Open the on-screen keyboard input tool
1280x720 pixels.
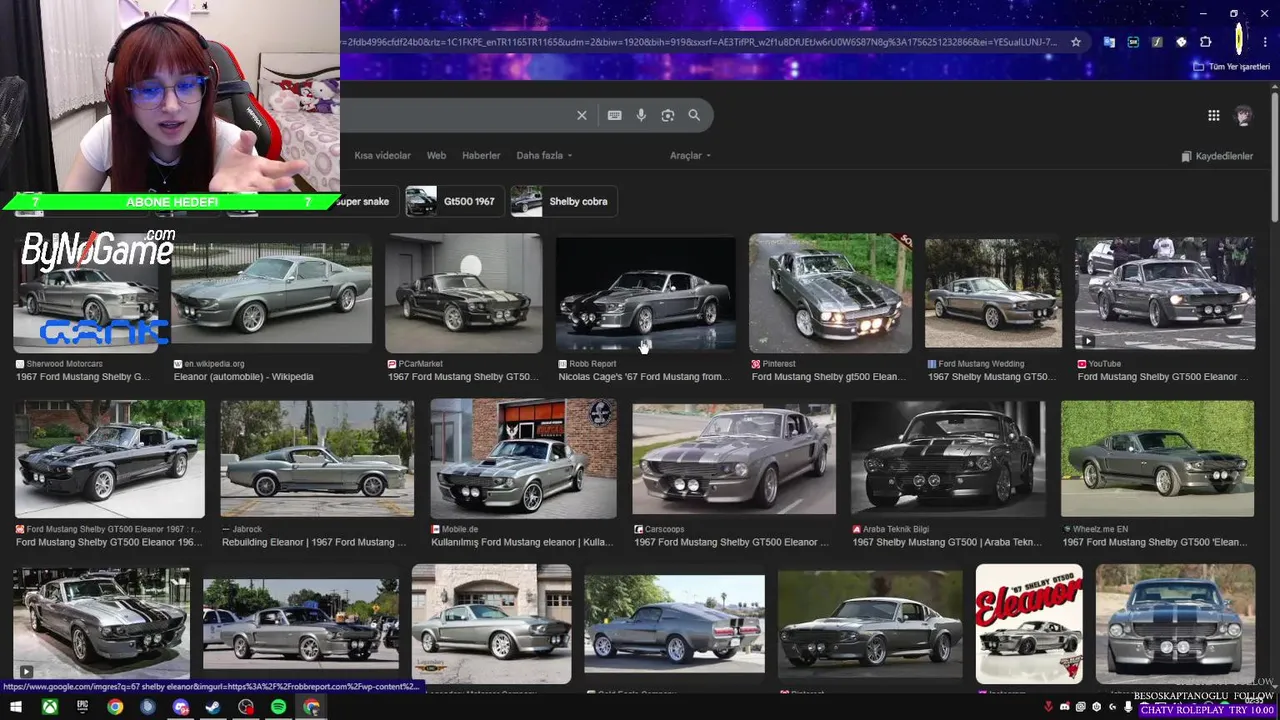[x=614, y=115]
